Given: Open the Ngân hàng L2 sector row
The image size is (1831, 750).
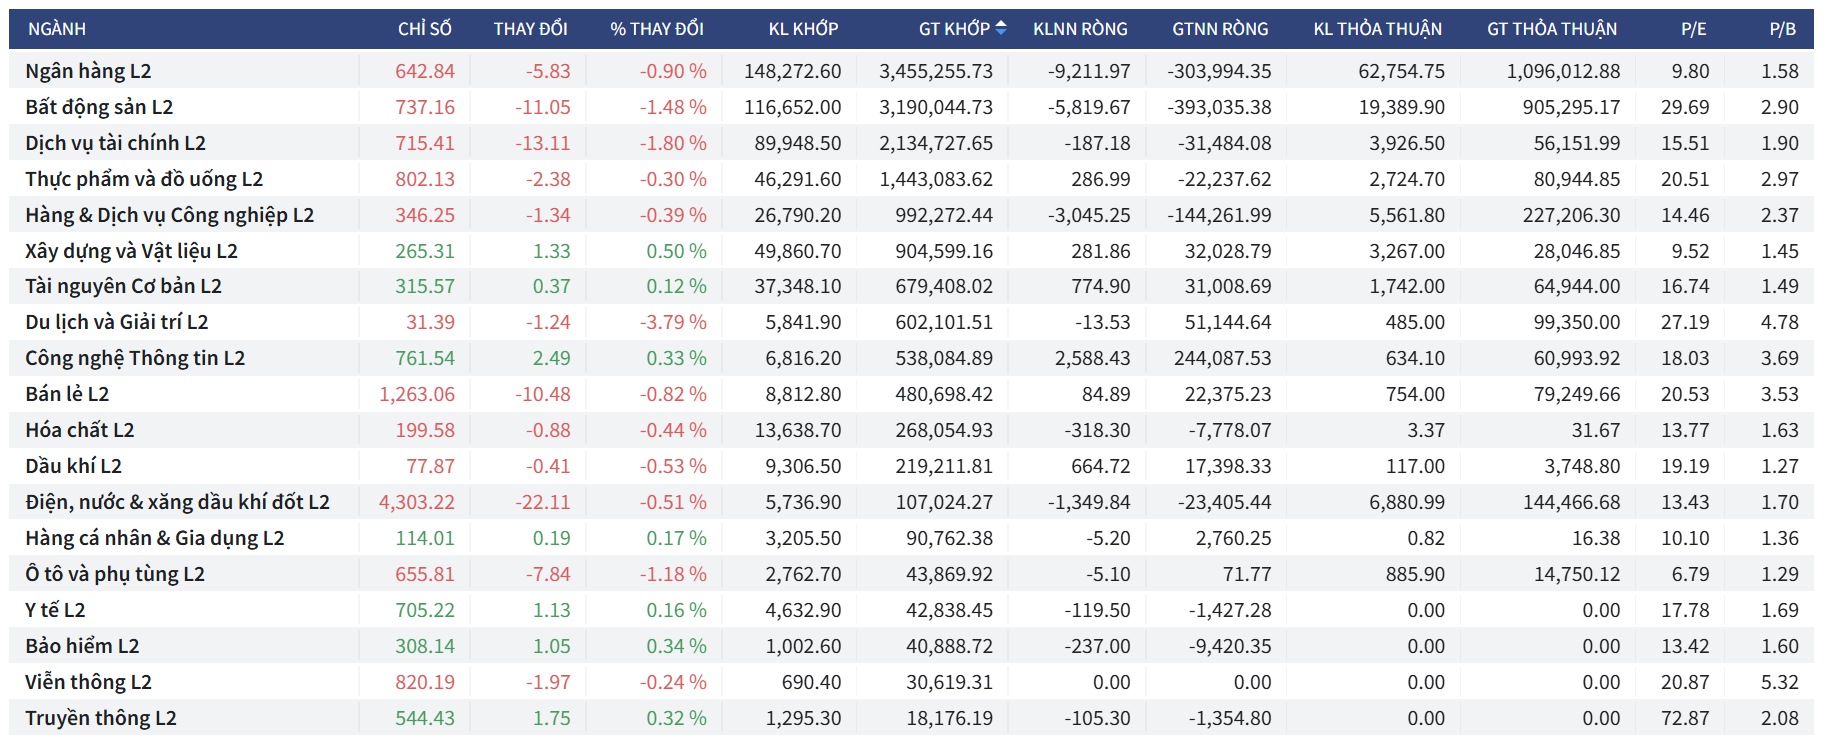Looking at the screenshot, I should (x=88, y=71).
